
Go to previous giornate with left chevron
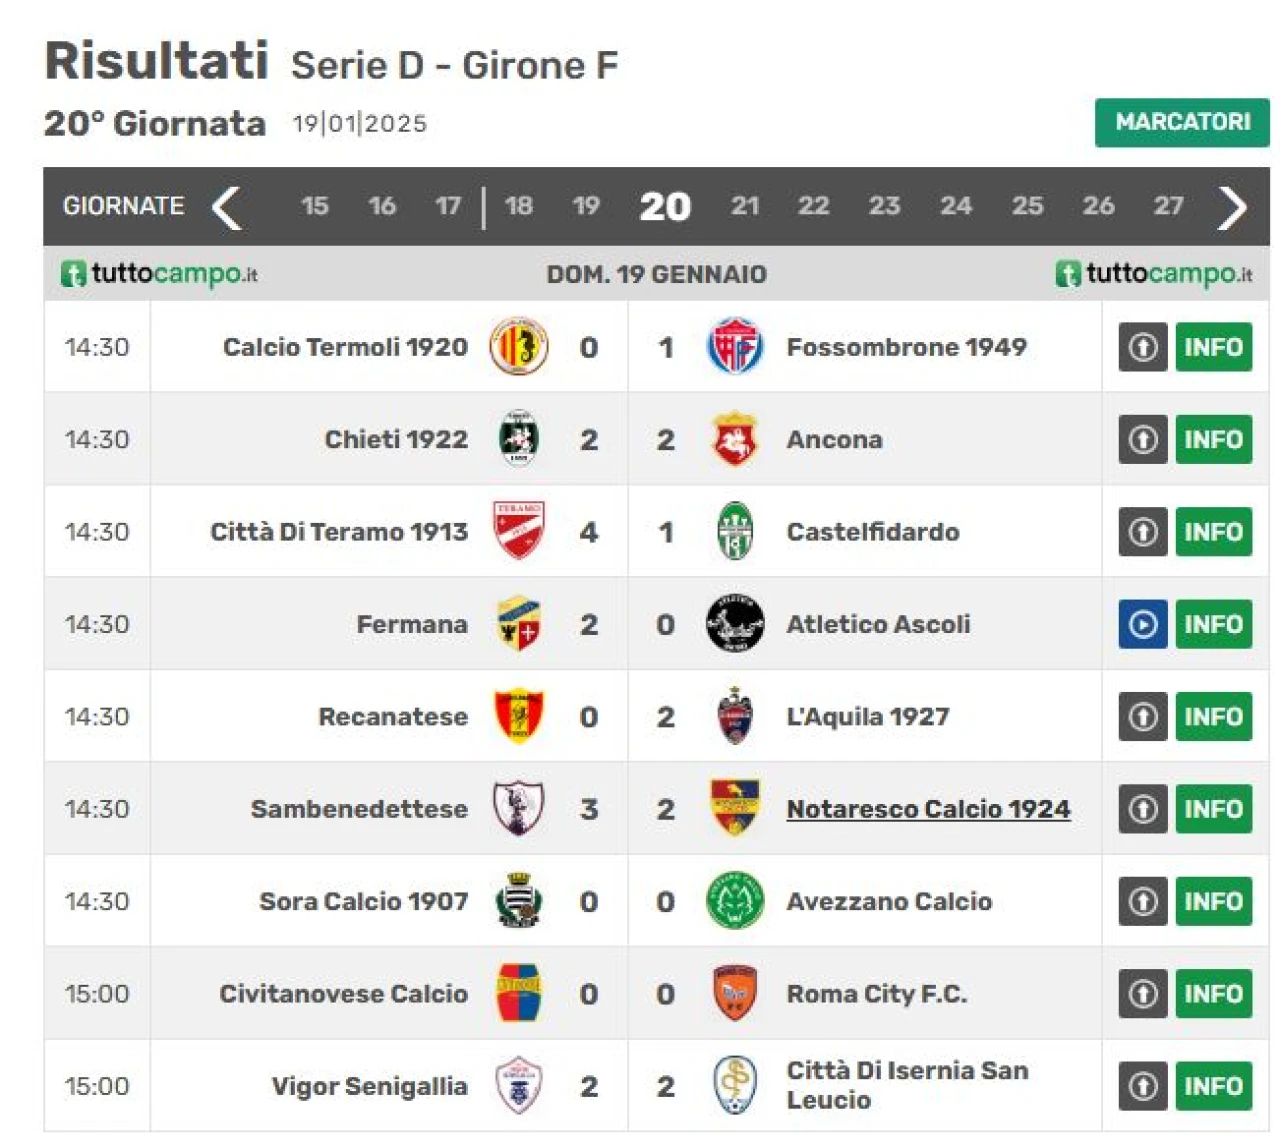[227, 207]
